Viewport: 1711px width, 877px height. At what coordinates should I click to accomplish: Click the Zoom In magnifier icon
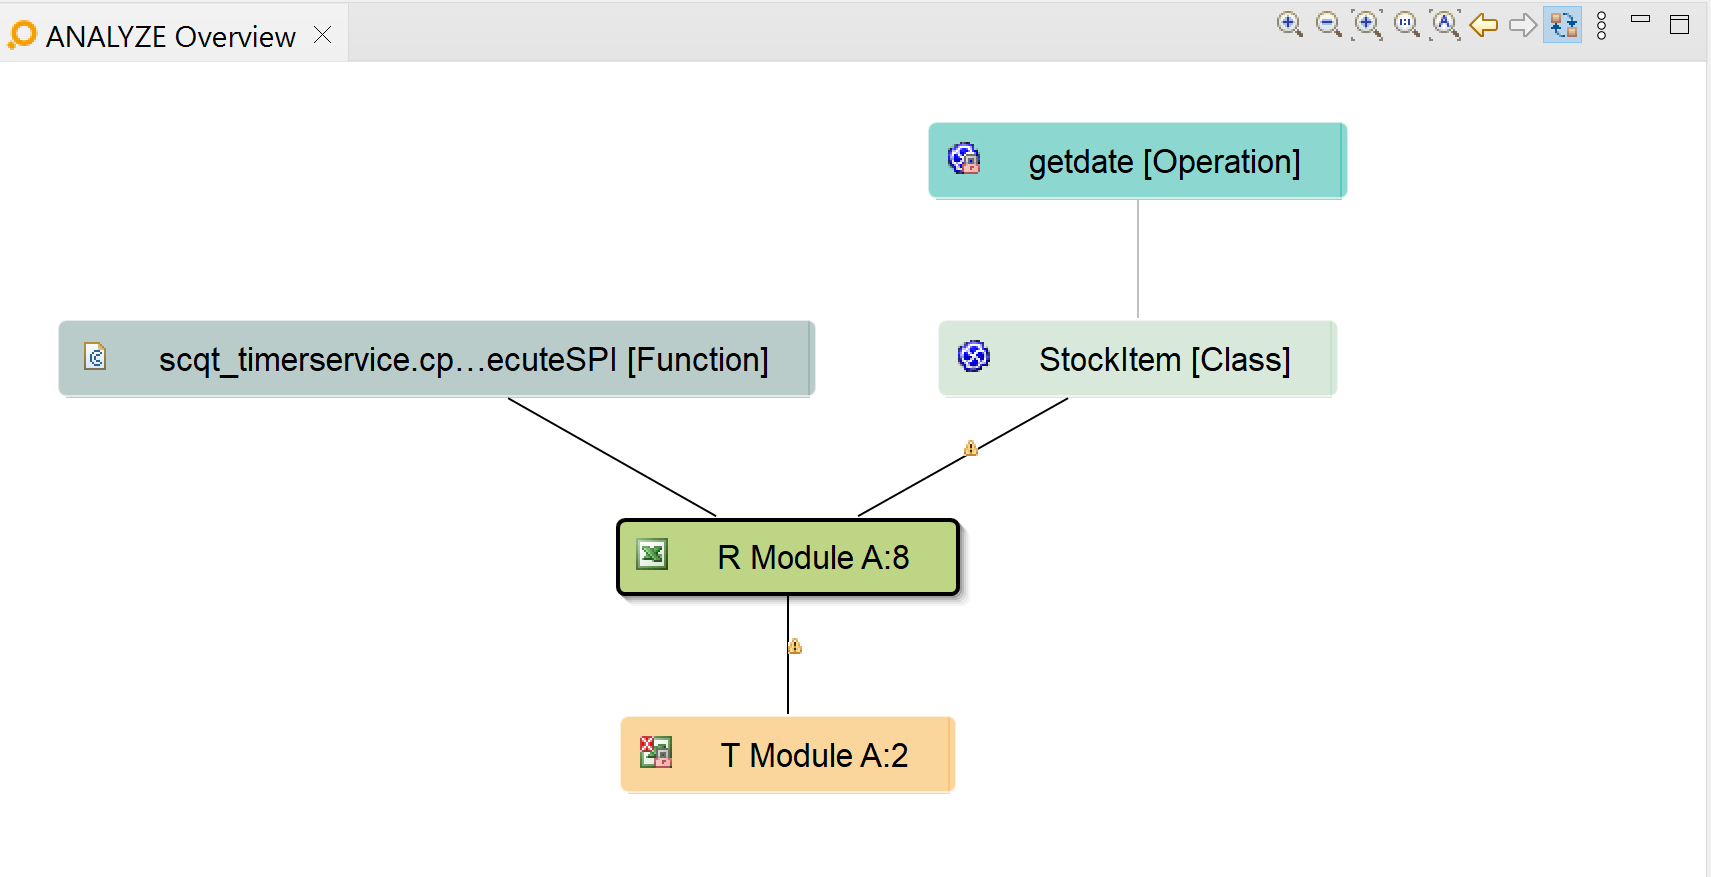pos(1289,25)
